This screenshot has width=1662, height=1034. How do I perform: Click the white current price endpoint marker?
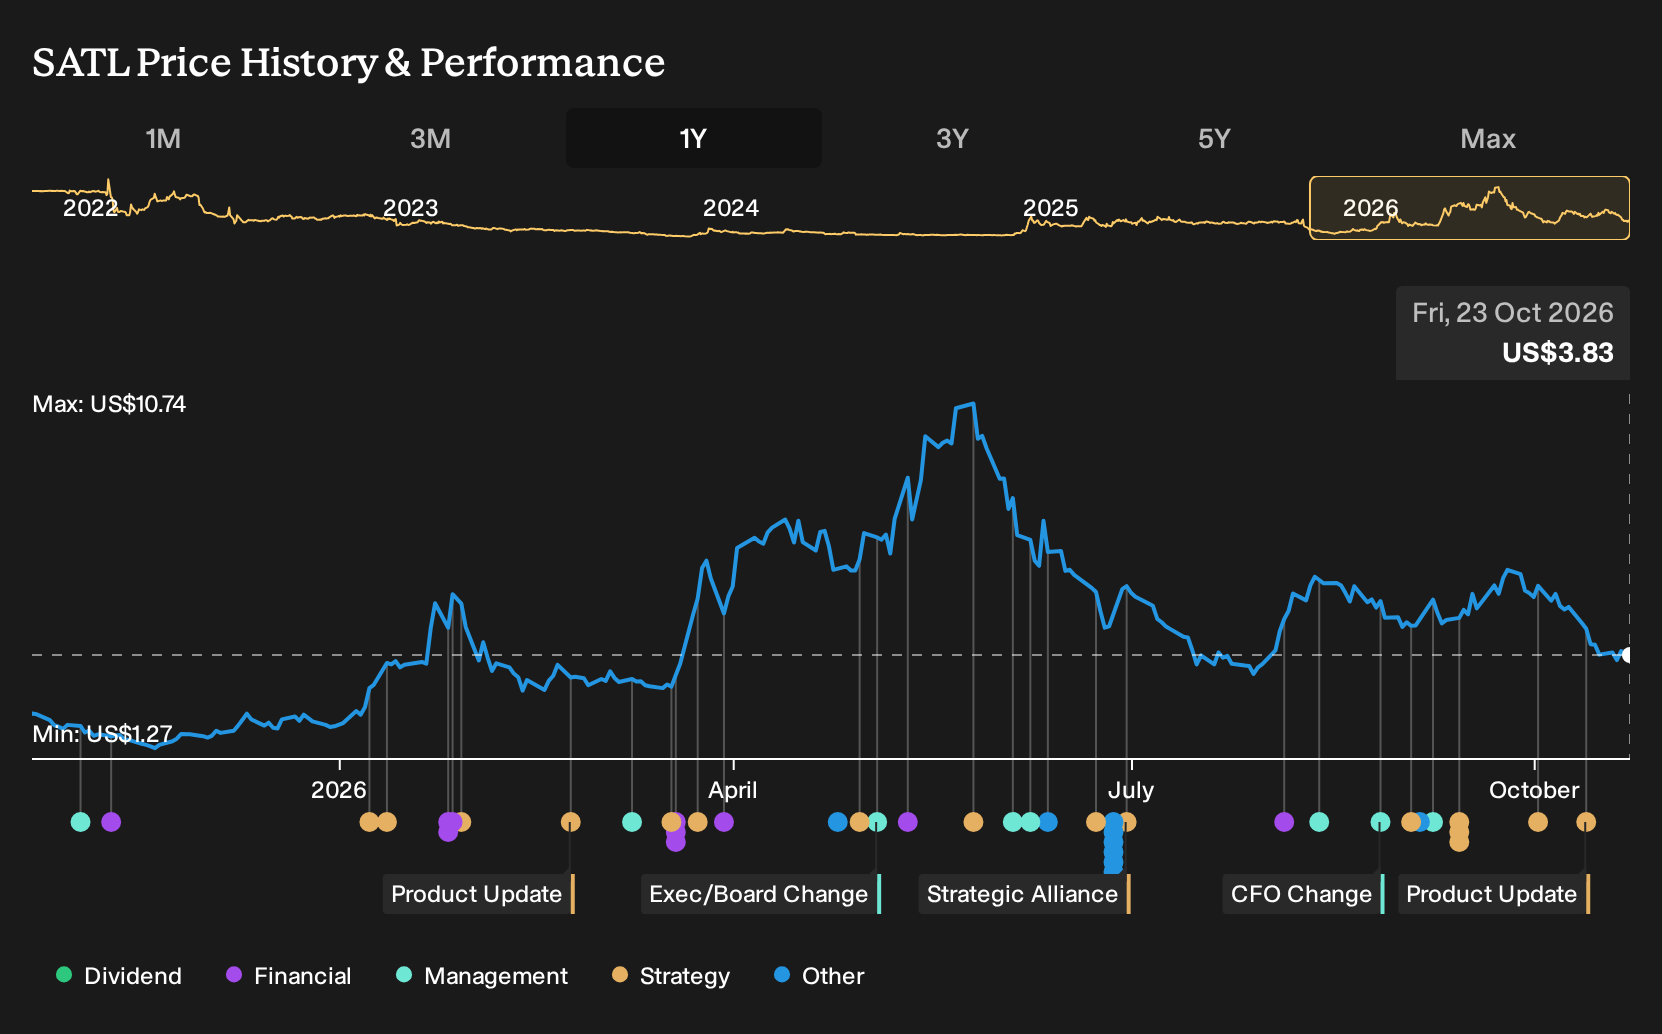[1627, 655]
